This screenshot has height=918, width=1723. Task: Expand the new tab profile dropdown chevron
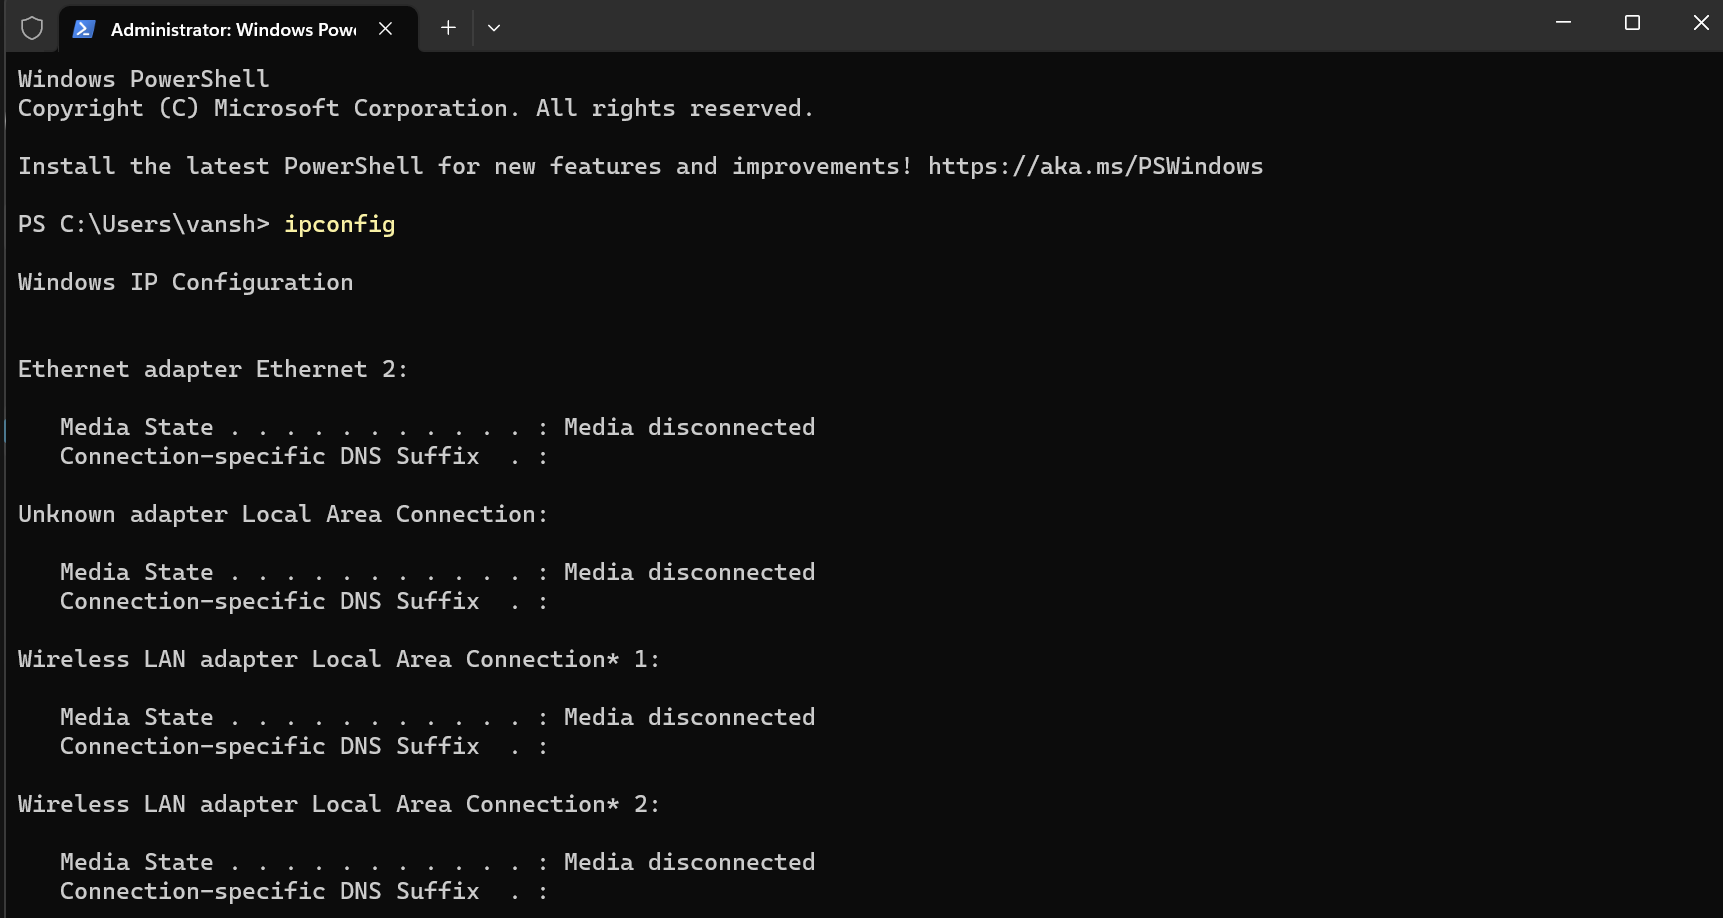pos(494,28)
